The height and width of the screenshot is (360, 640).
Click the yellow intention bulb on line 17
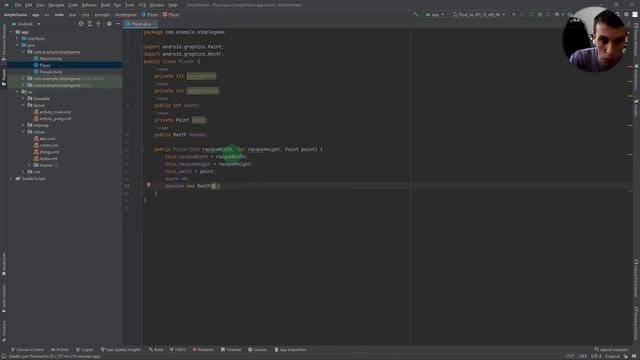pos(149,185)
